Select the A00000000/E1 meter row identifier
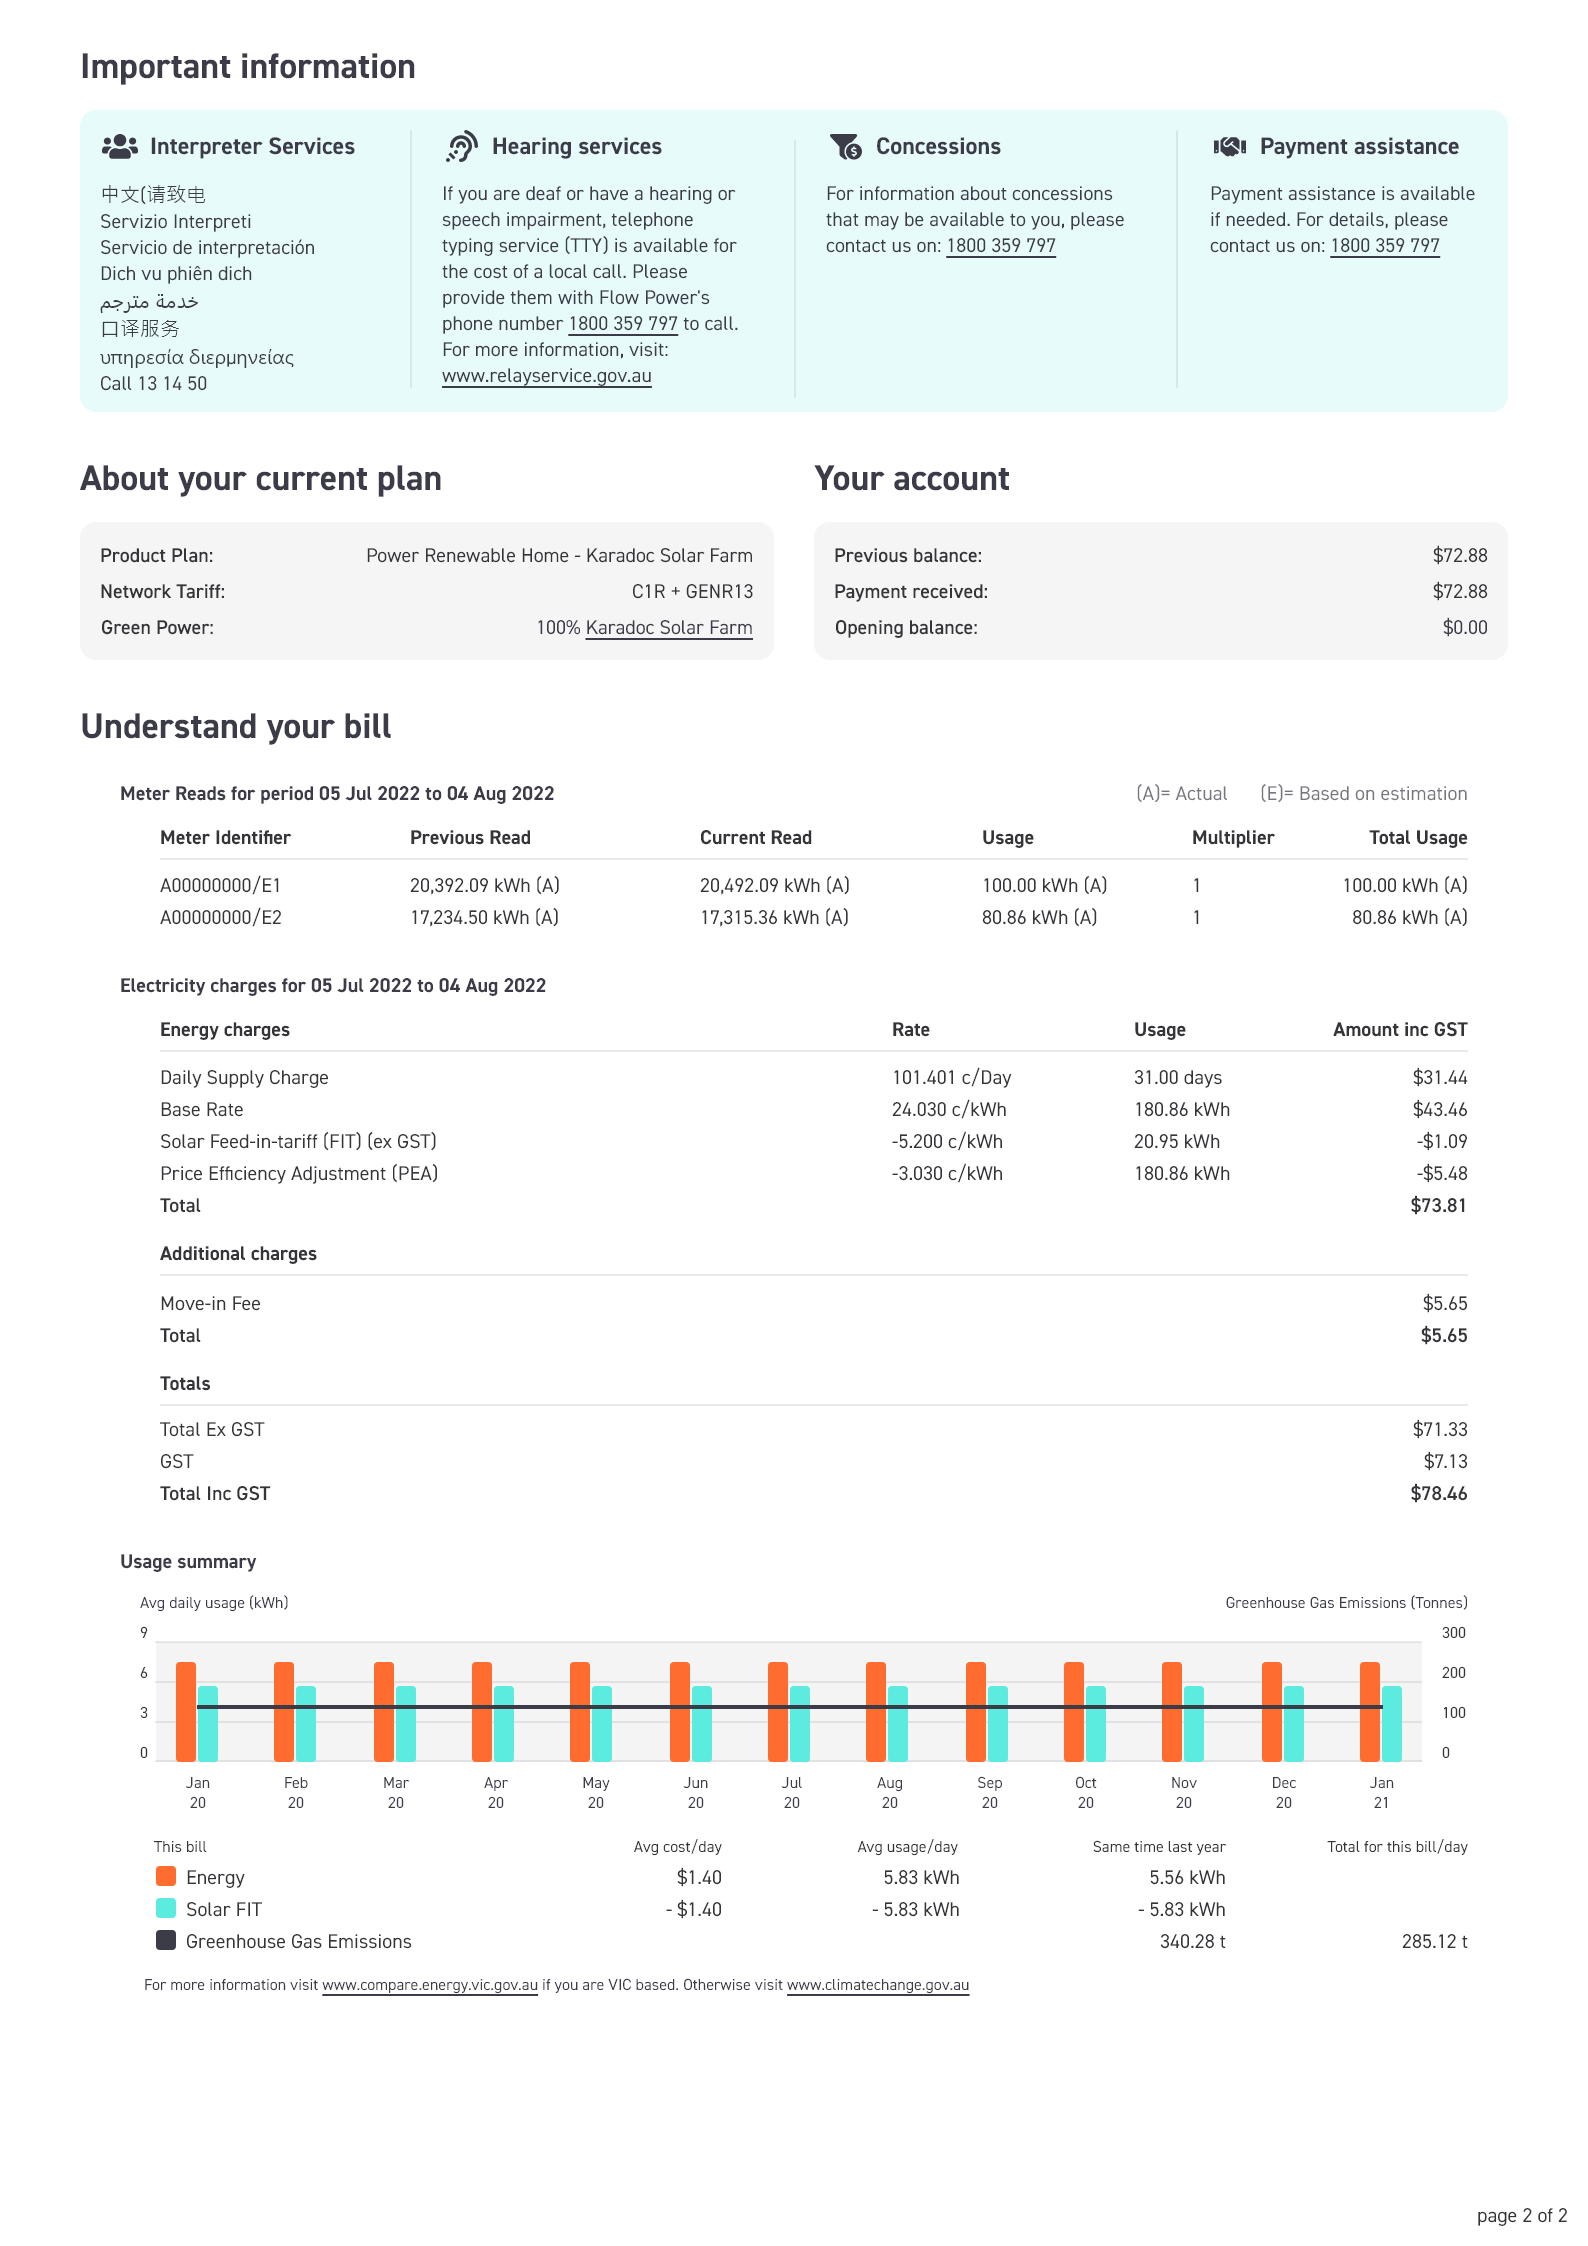1588x2246 pixels. [221, 886]
